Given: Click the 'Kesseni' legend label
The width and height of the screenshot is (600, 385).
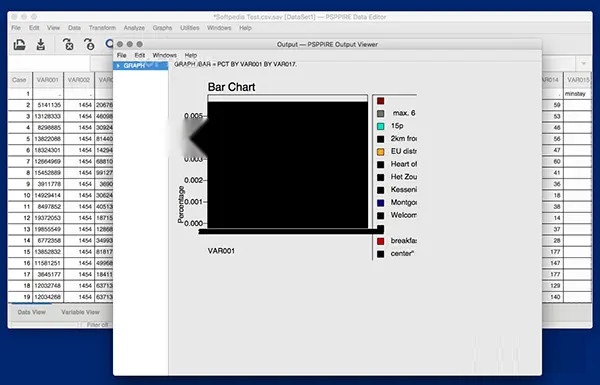Looking at the screenshot, I should (404, 189).
